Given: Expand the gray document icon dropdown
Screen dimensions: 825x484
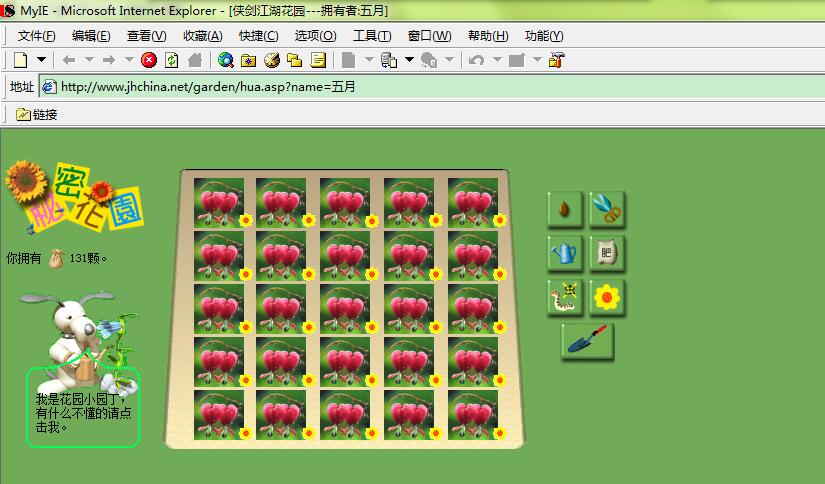Looking at the screenshot, I should coord(369,60).
